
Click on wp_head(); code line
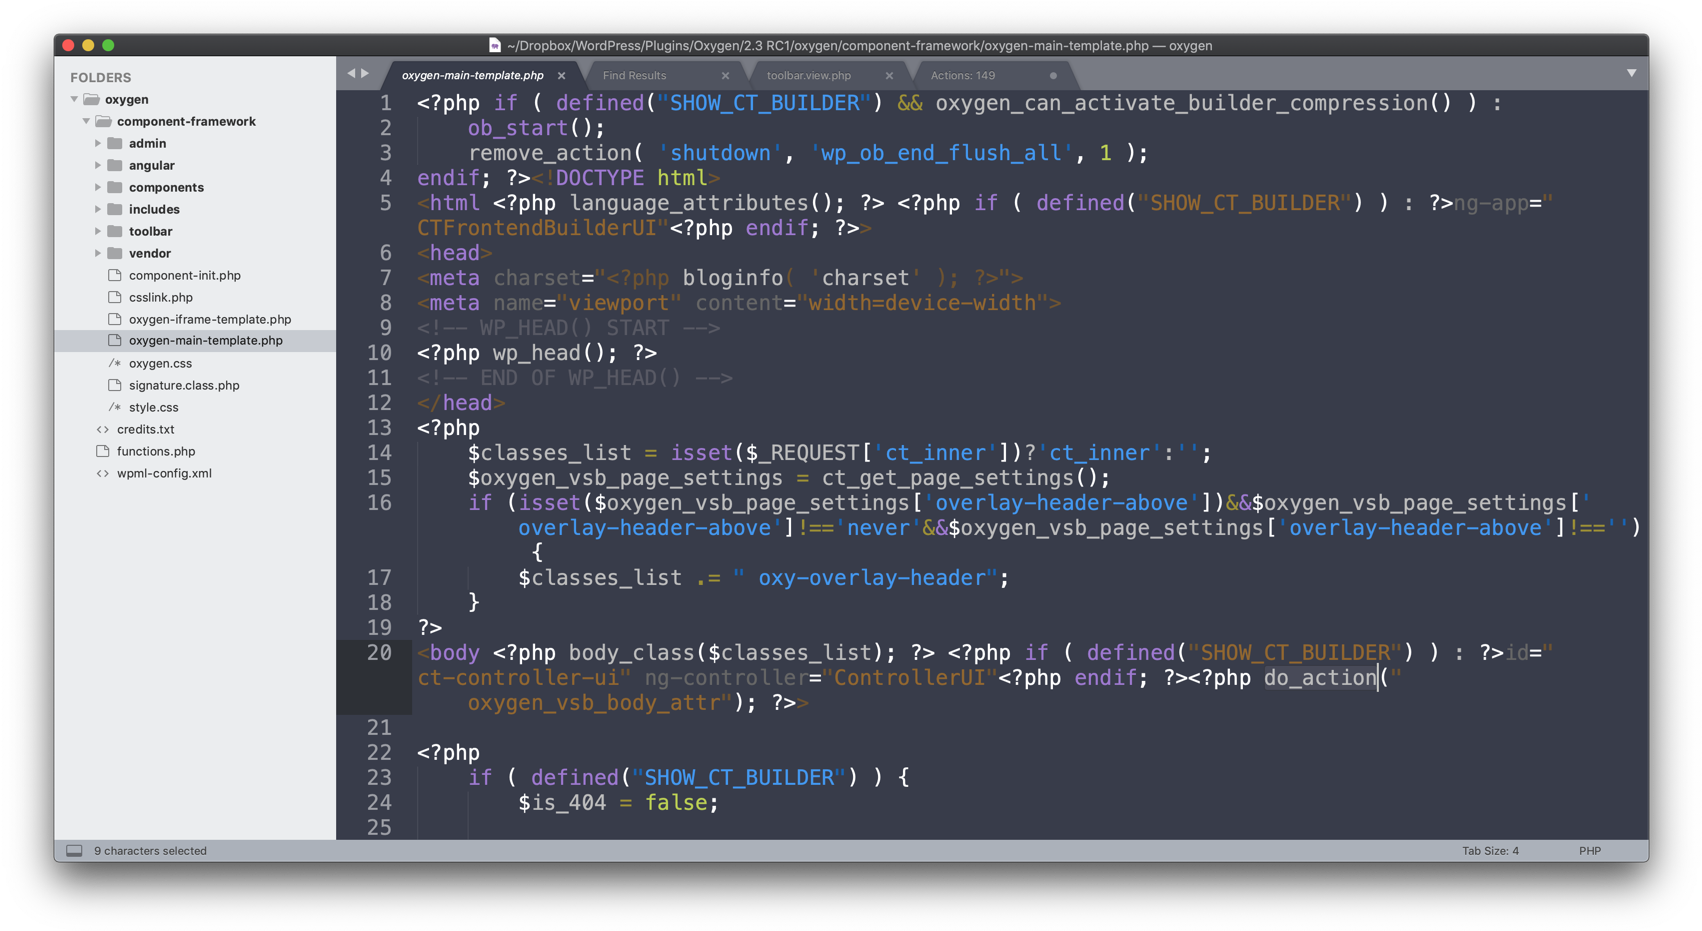click(537, 353)
